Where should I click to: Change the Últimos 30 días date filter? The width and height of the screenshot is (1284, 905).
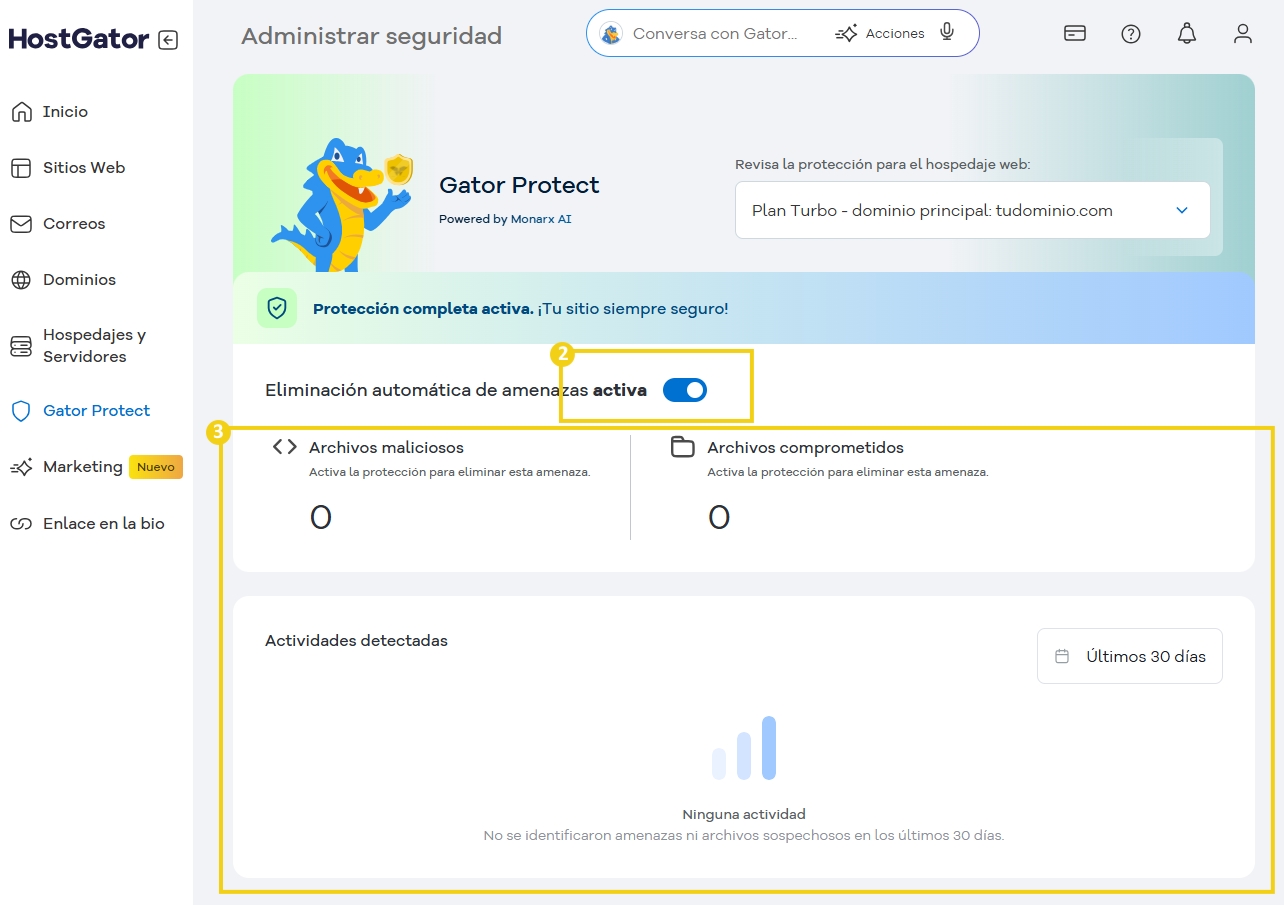[x=1129, y=656]
